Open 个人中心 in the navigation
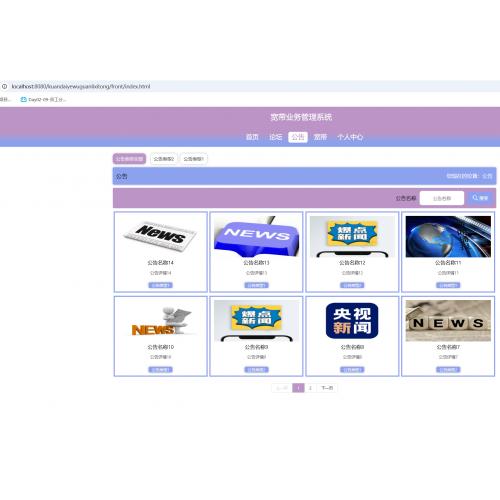The width and height of the screenshot is (500, 500). click(x=350, y=137)
